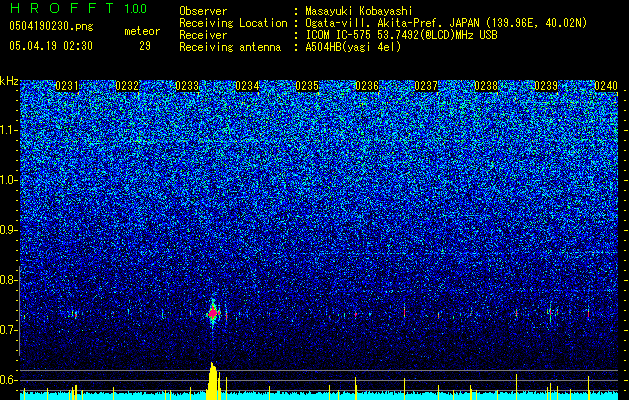Click the large red meteor echo in spectrogram

213,313
